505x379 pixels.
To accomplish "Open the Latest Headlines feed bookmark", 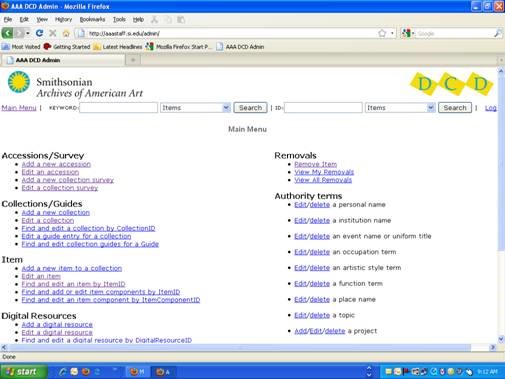I will coord(118,47).
